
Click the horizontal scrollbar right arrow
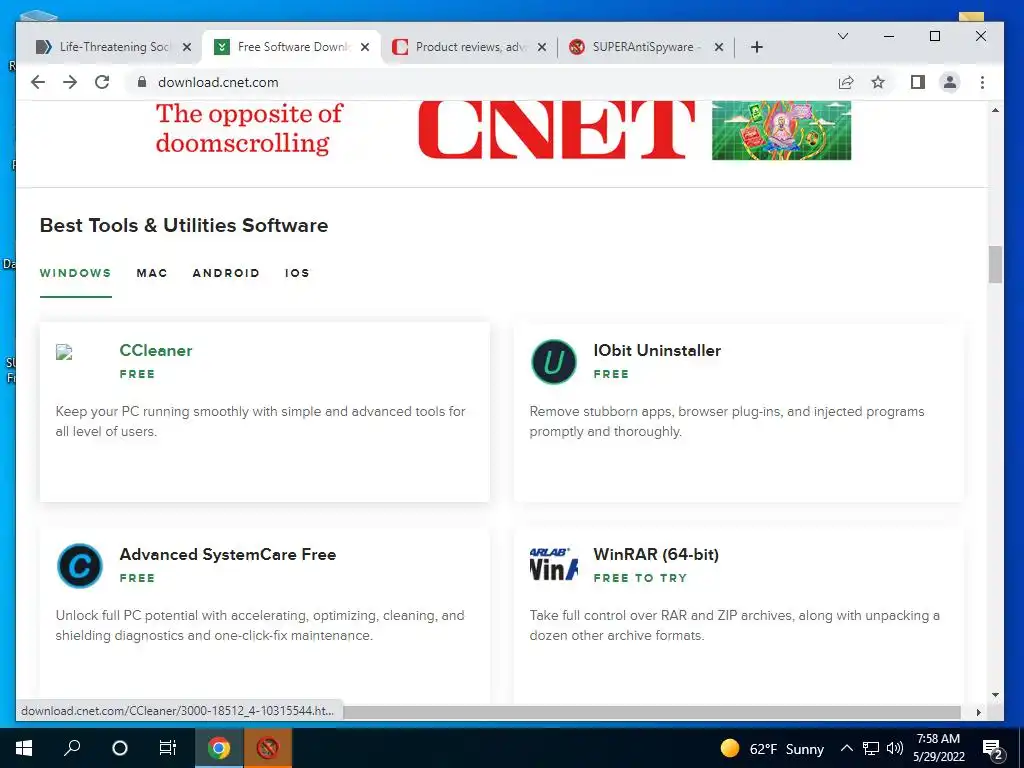point(978,712)
